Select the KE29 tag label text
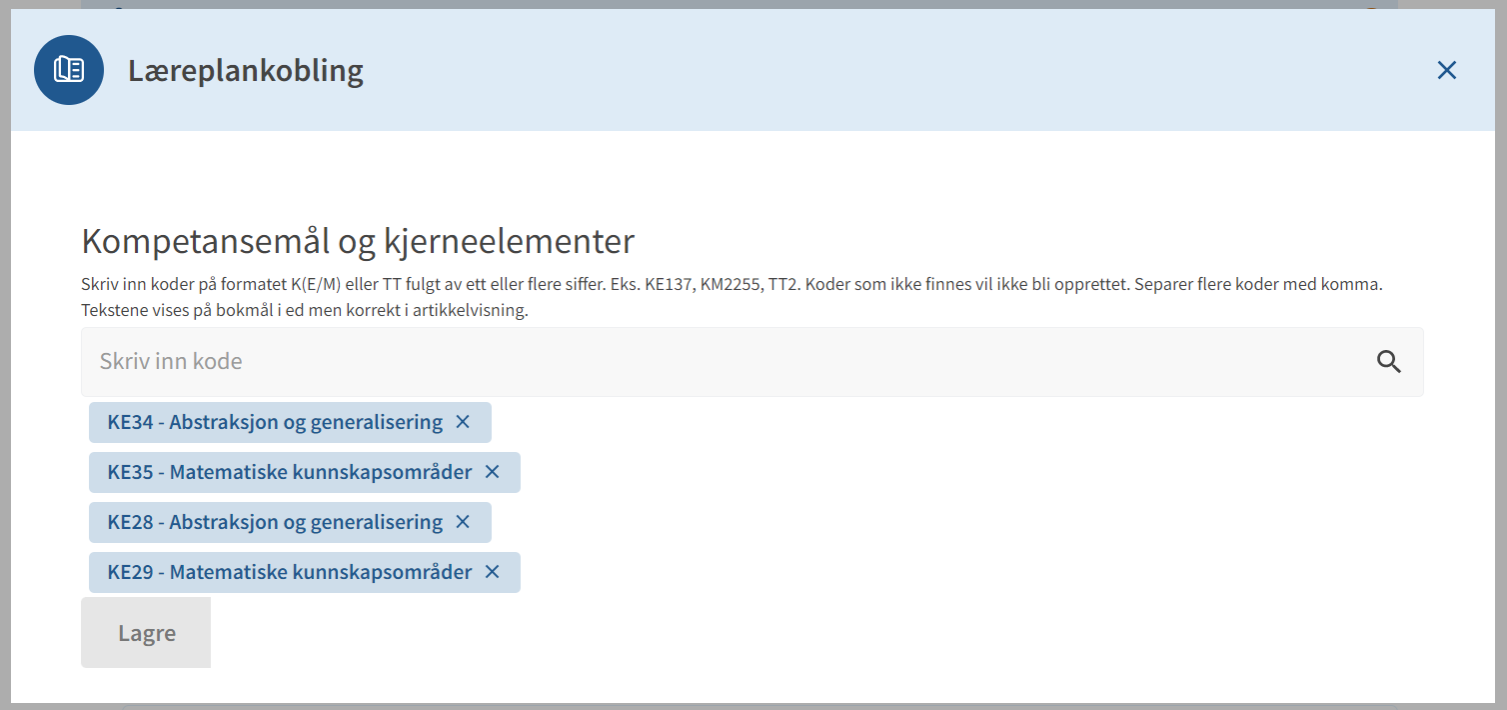Image resolution: width=1507 pixels, height=710 pixels. point(290,572)
